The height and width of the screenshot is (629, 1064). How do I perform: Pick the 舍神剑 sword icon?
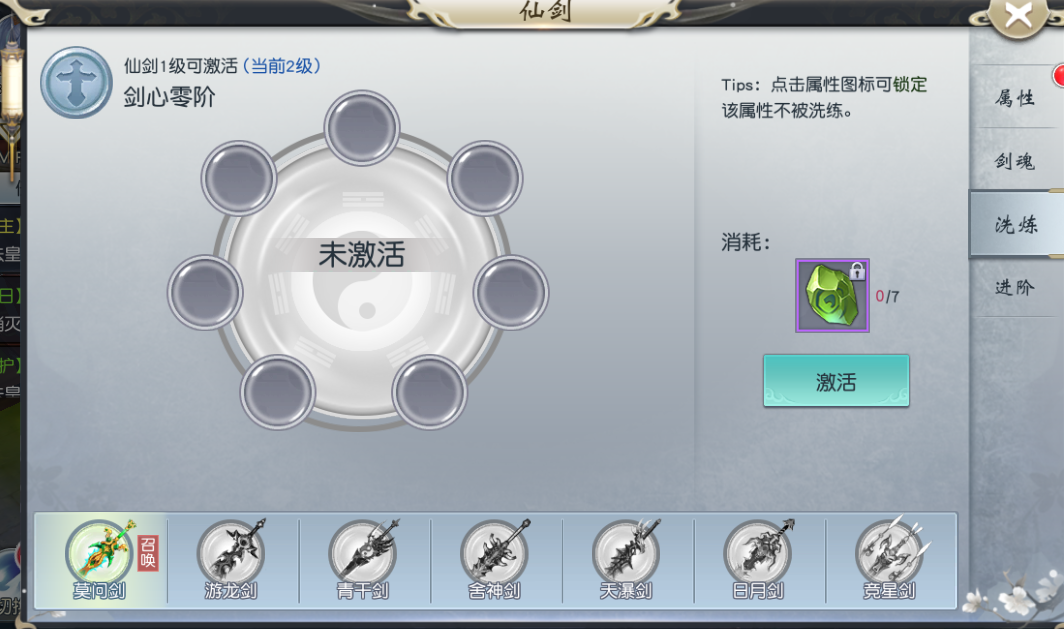click(x=494, y=554)
